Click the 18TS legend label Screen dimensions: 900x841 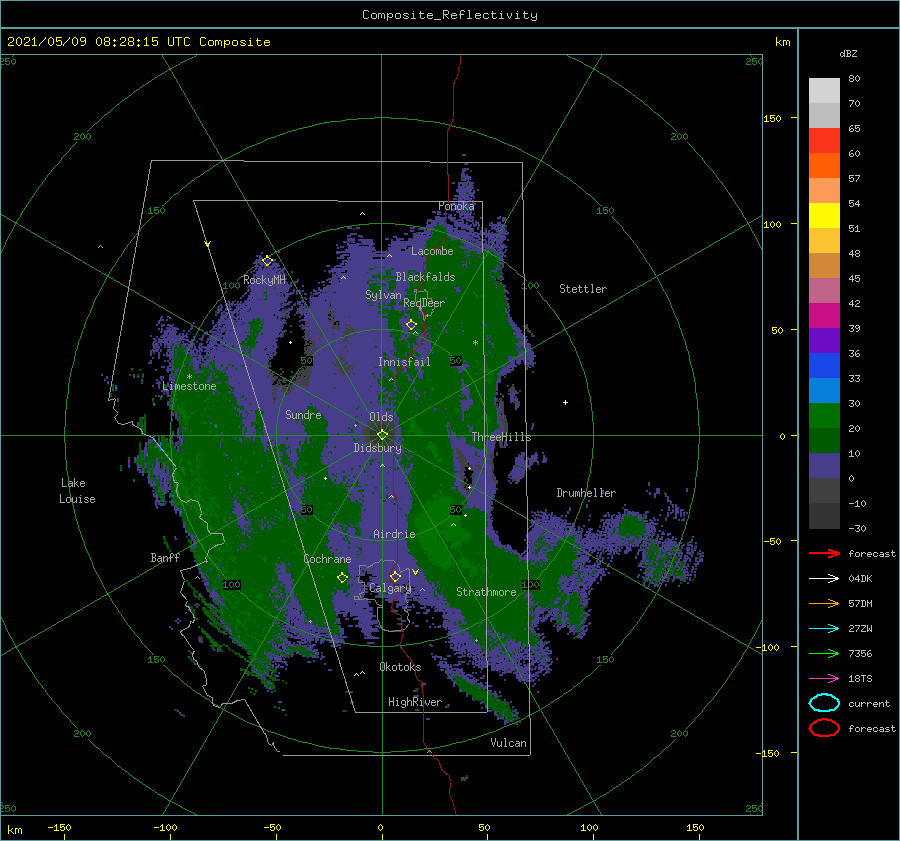(x=860, y=679)
